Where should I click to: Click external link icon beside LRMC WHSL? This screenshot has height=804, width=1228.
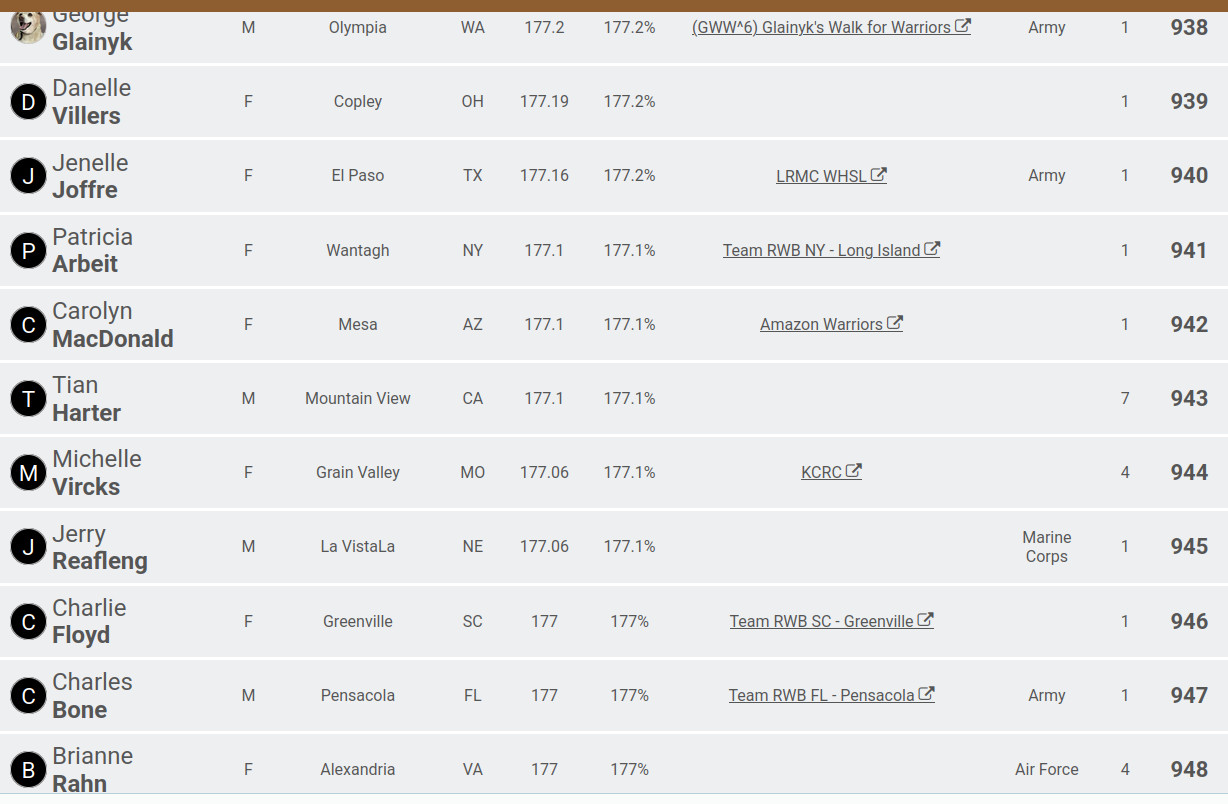click(879, 175)
